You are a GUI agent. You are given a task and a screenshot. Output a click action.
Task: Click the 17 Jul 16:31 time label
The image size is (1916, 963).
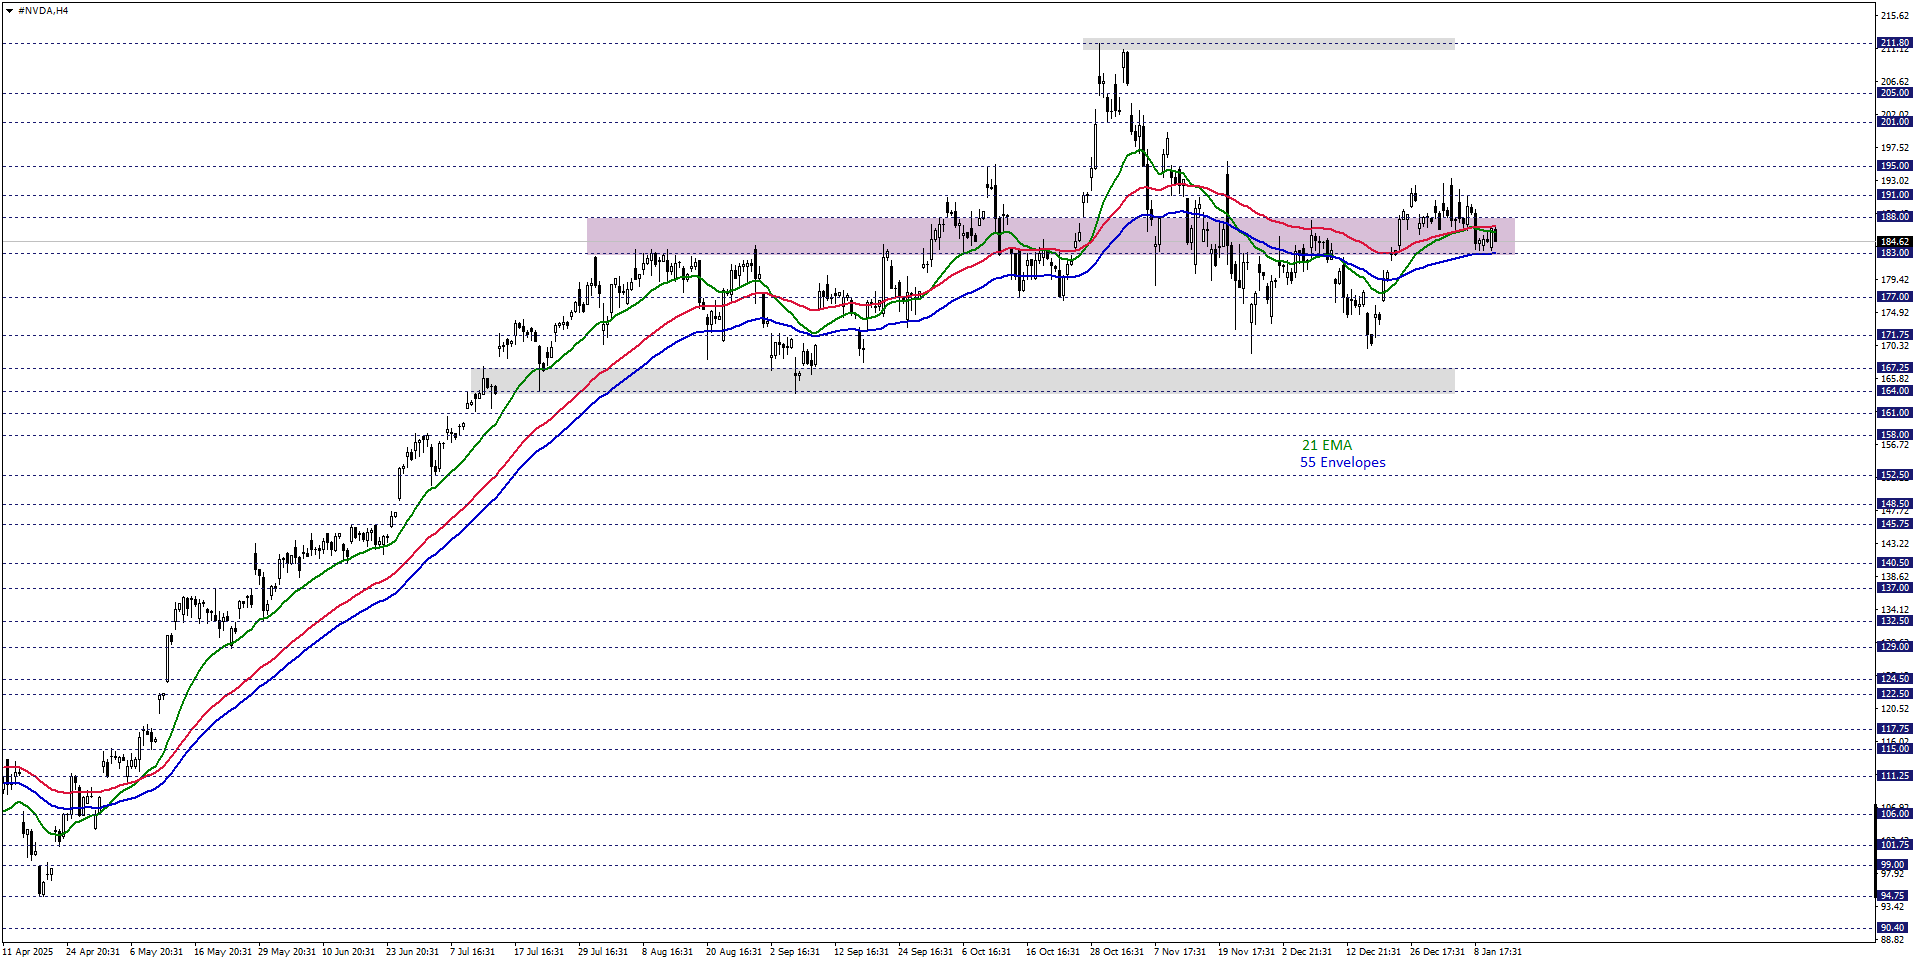point(538,952)
